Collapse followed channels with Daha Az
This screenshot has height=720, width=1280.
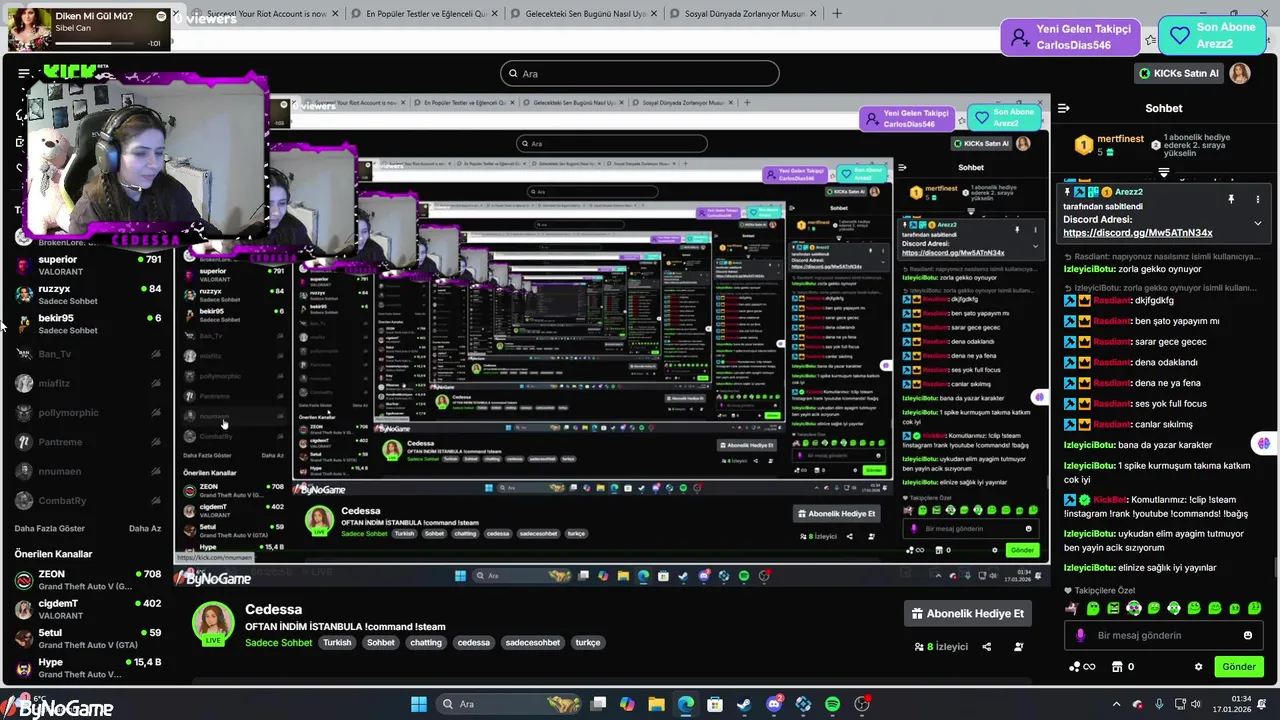coord(145,528)
